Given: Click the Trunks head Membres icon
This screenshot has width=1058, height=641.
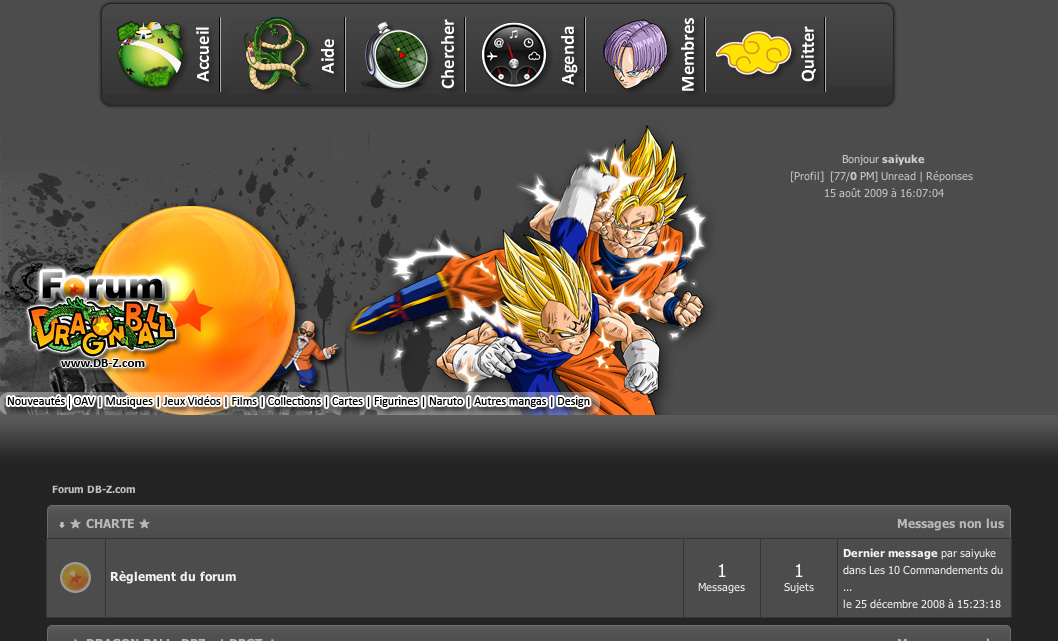Looking at the screenshot, I should 636,54.
